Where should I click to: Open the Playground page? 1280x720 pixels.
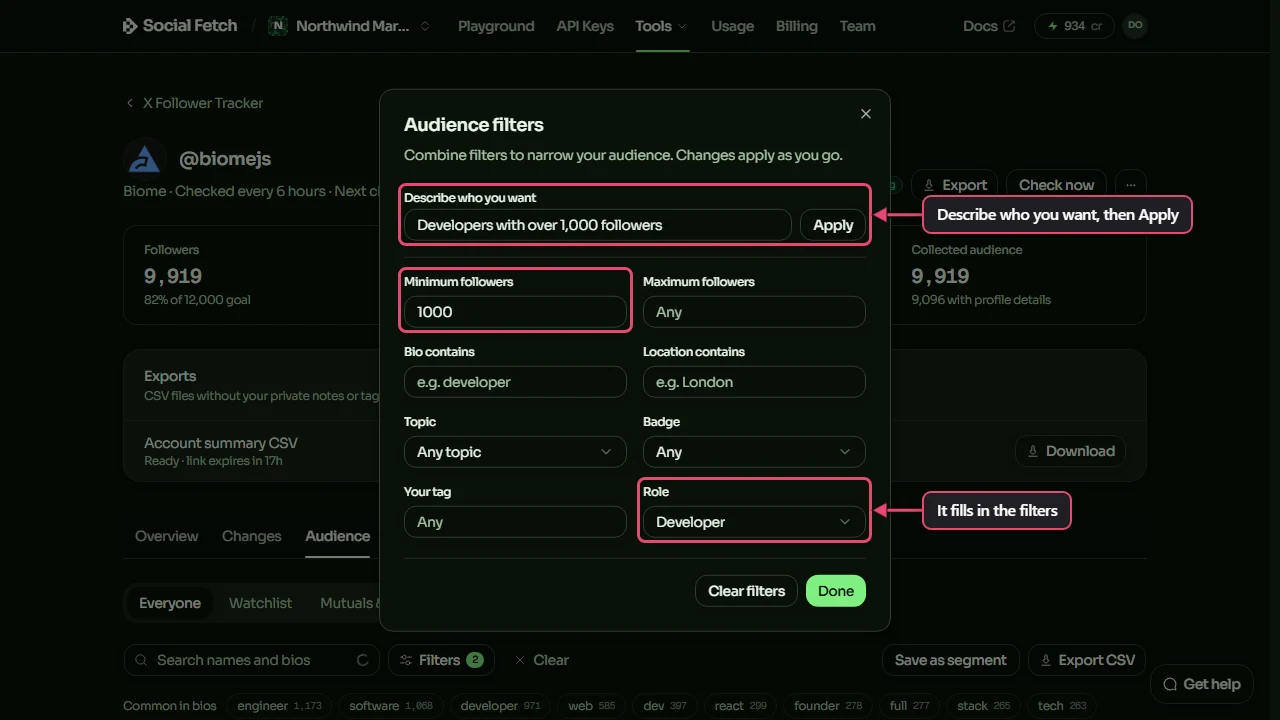tap(496, 26)
